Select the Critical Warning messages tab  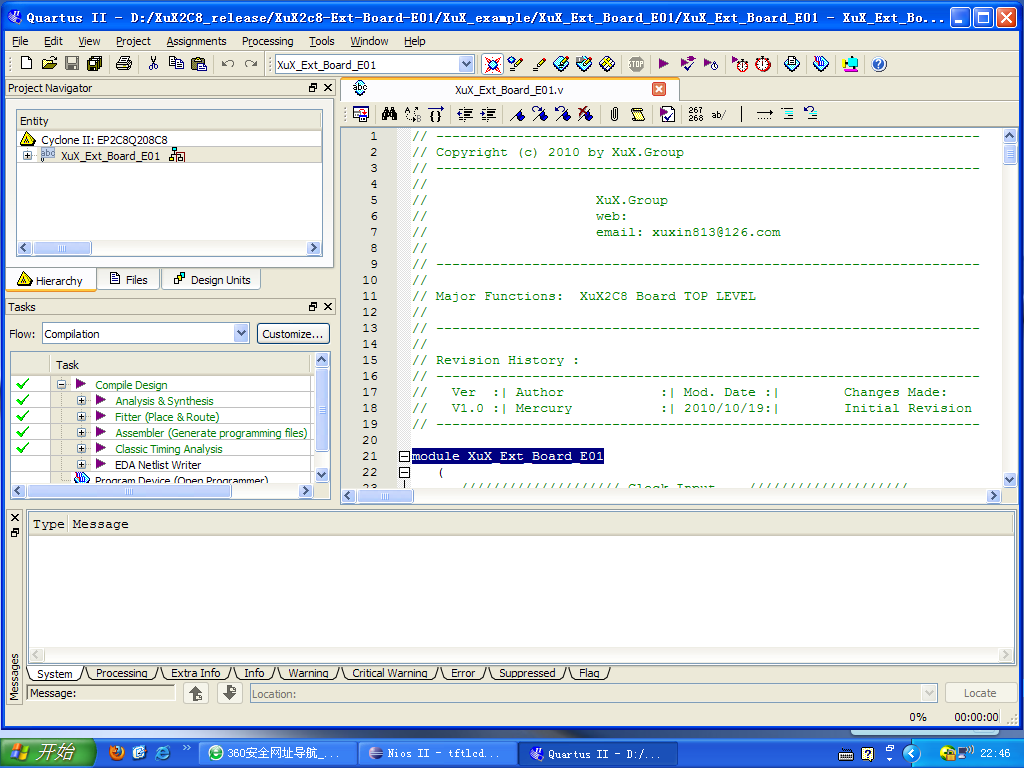tap(389, 673)
